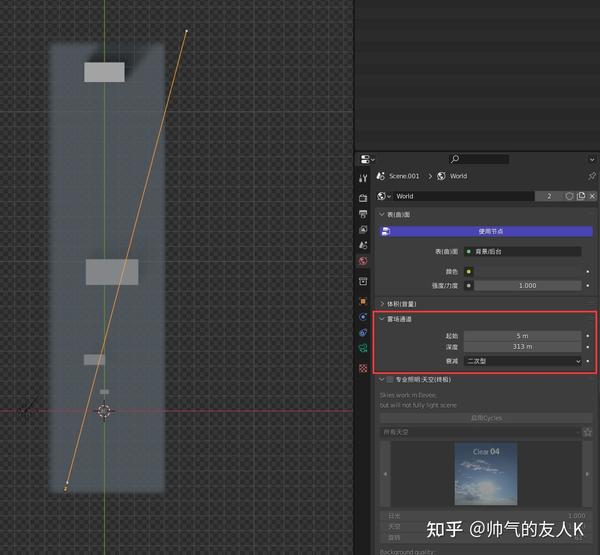
Task: Select the Clear 04 sky thumbnail
Action: [x=486, y=474]
